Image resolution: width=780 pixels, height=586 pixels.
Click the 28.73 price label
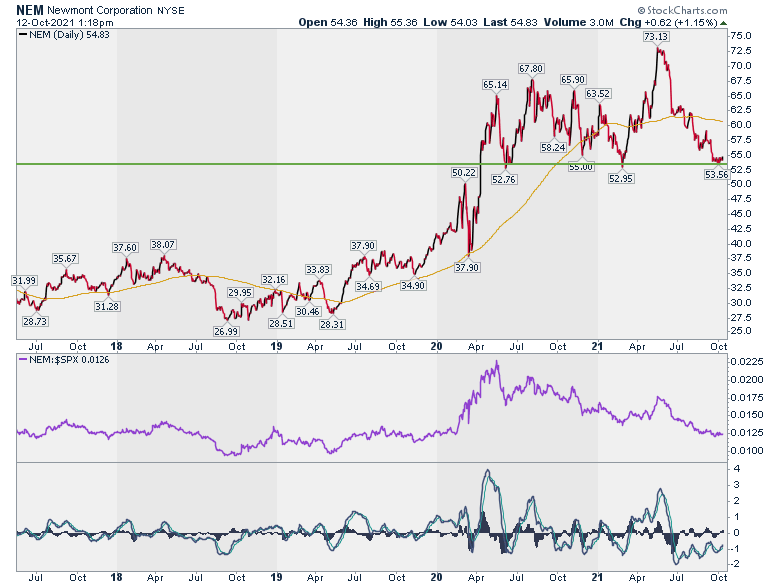pos(35,321)
